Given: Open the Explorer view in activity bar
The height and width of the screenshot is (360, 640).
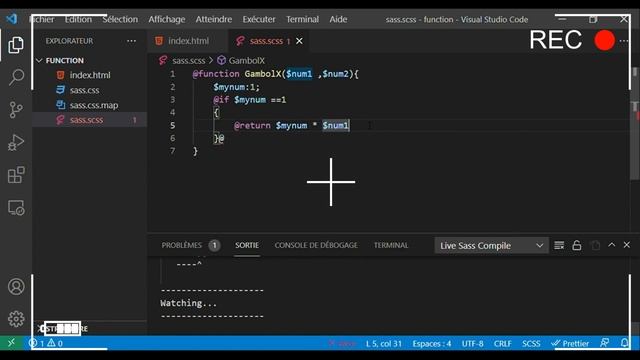Looking at the screenshot, I should click(16, 44).
